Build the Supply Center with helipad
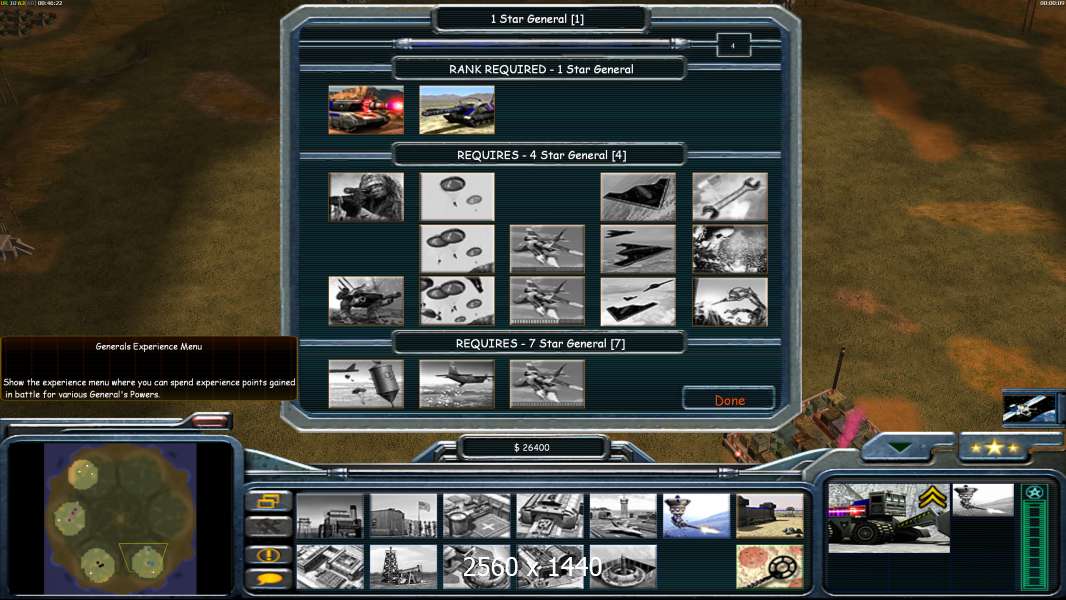1066x600 pixels. coord(477,516)
